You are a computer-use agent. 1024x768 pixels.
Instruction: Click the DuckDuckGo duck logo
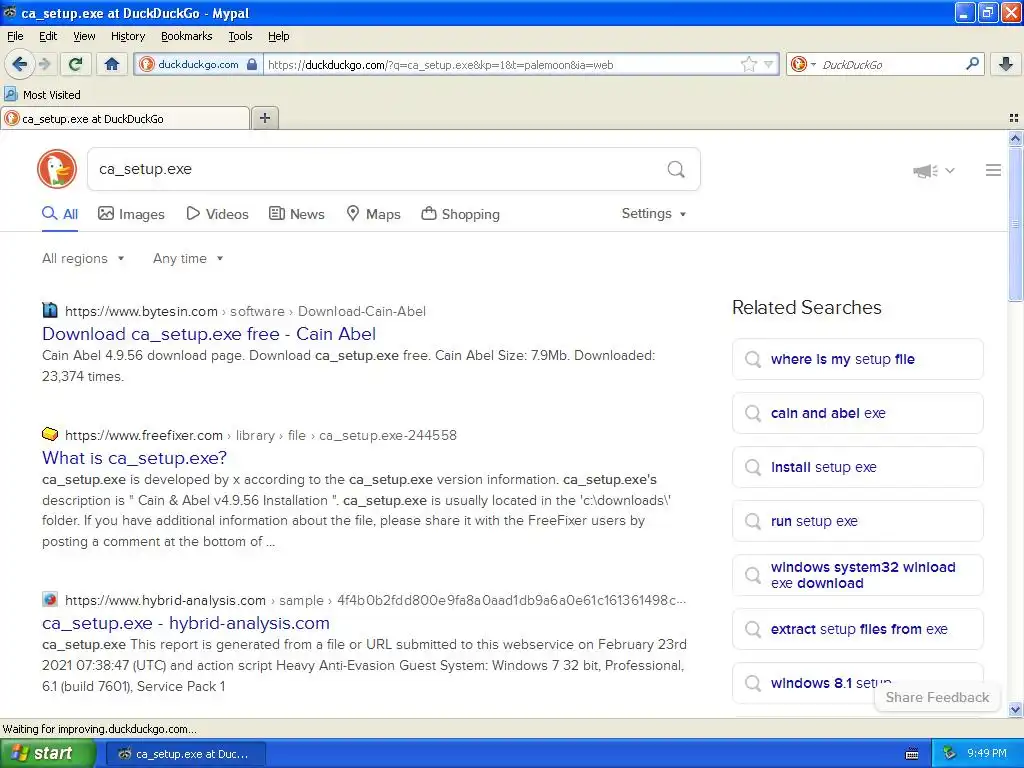[x=57, y=169]
